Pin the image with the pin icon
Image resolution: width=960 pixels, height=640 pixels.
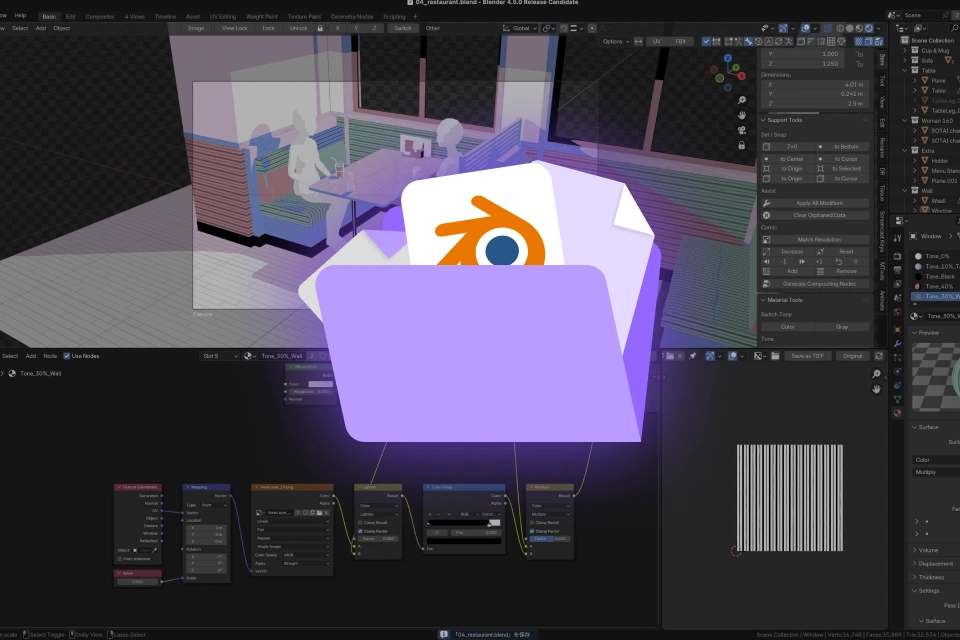tap(692, 356)
